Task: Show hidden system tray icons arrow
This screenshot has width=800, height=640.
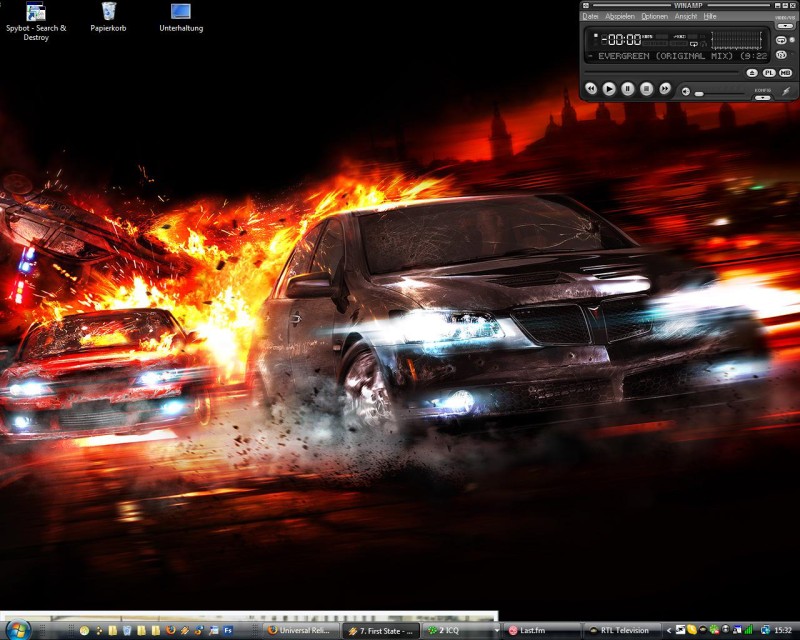Action: click(670, 630)
